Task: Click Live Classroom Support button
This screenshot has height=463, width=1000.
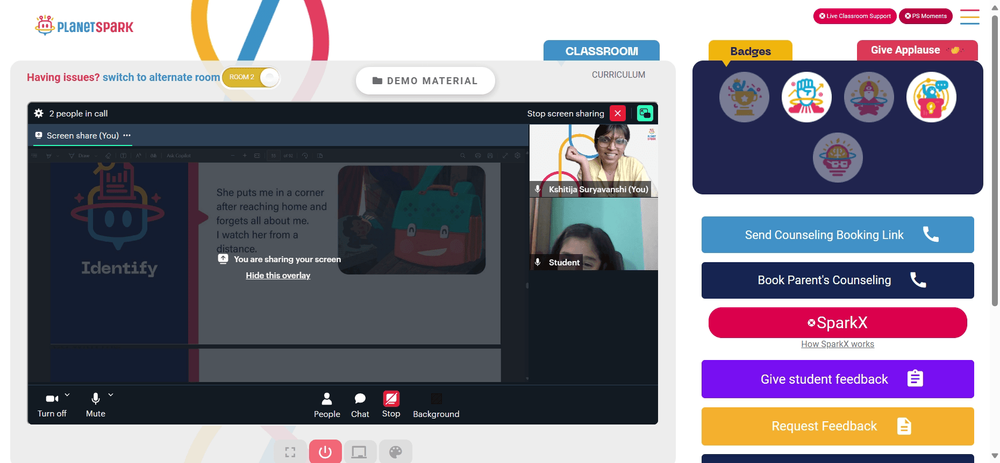Action: click(x=855, y=16)
